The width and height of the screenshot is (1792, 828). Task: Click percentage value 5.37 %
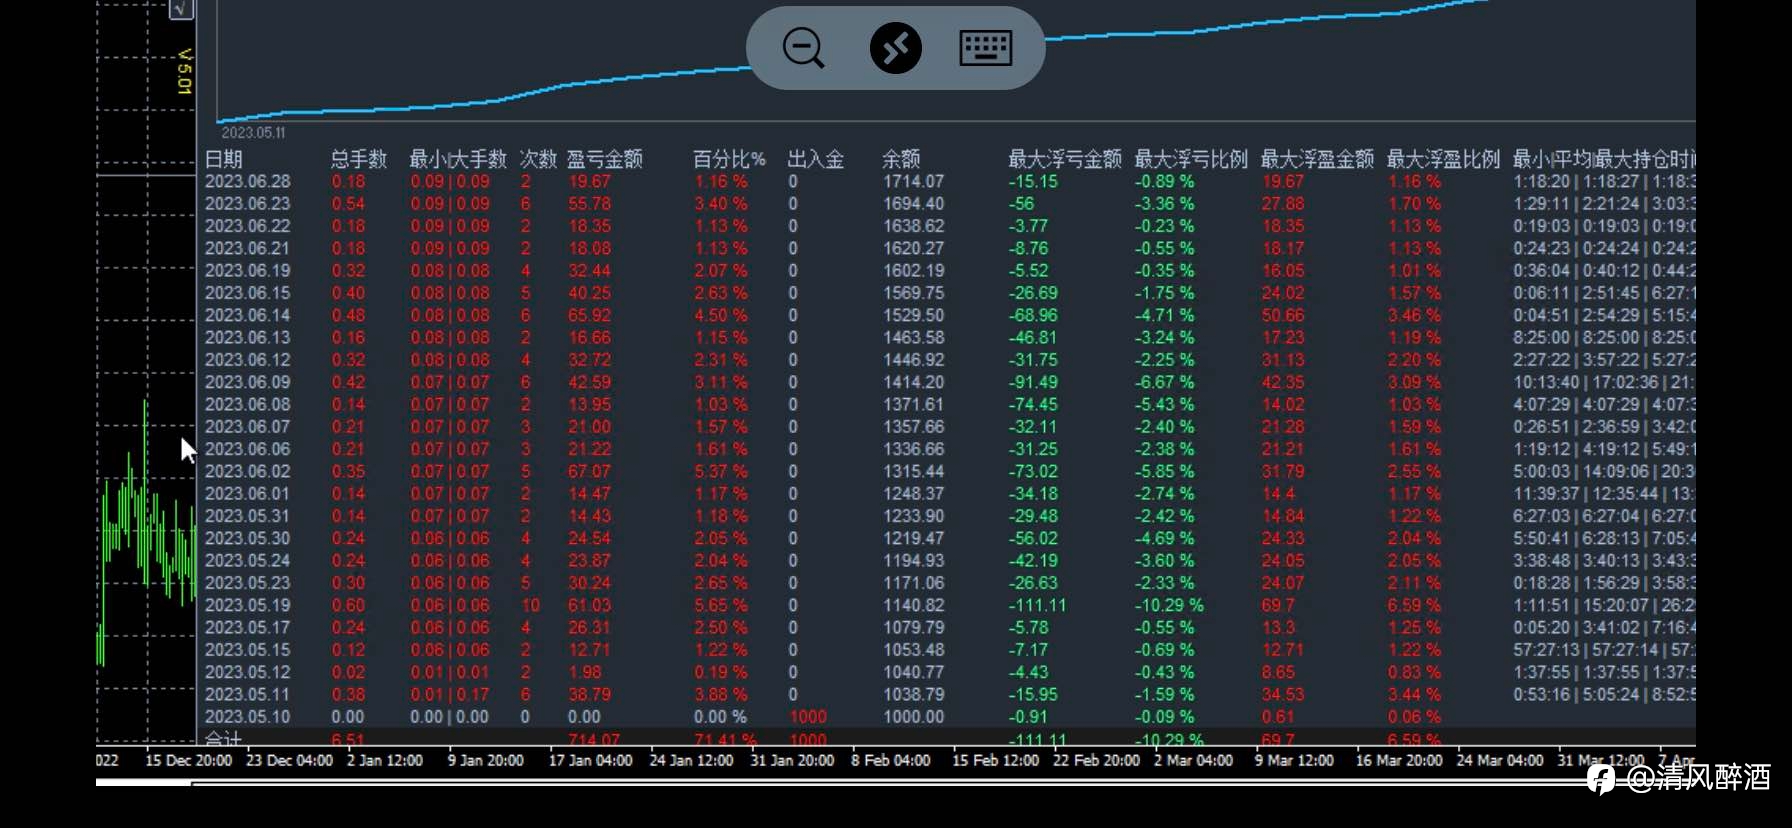[721, 471]
